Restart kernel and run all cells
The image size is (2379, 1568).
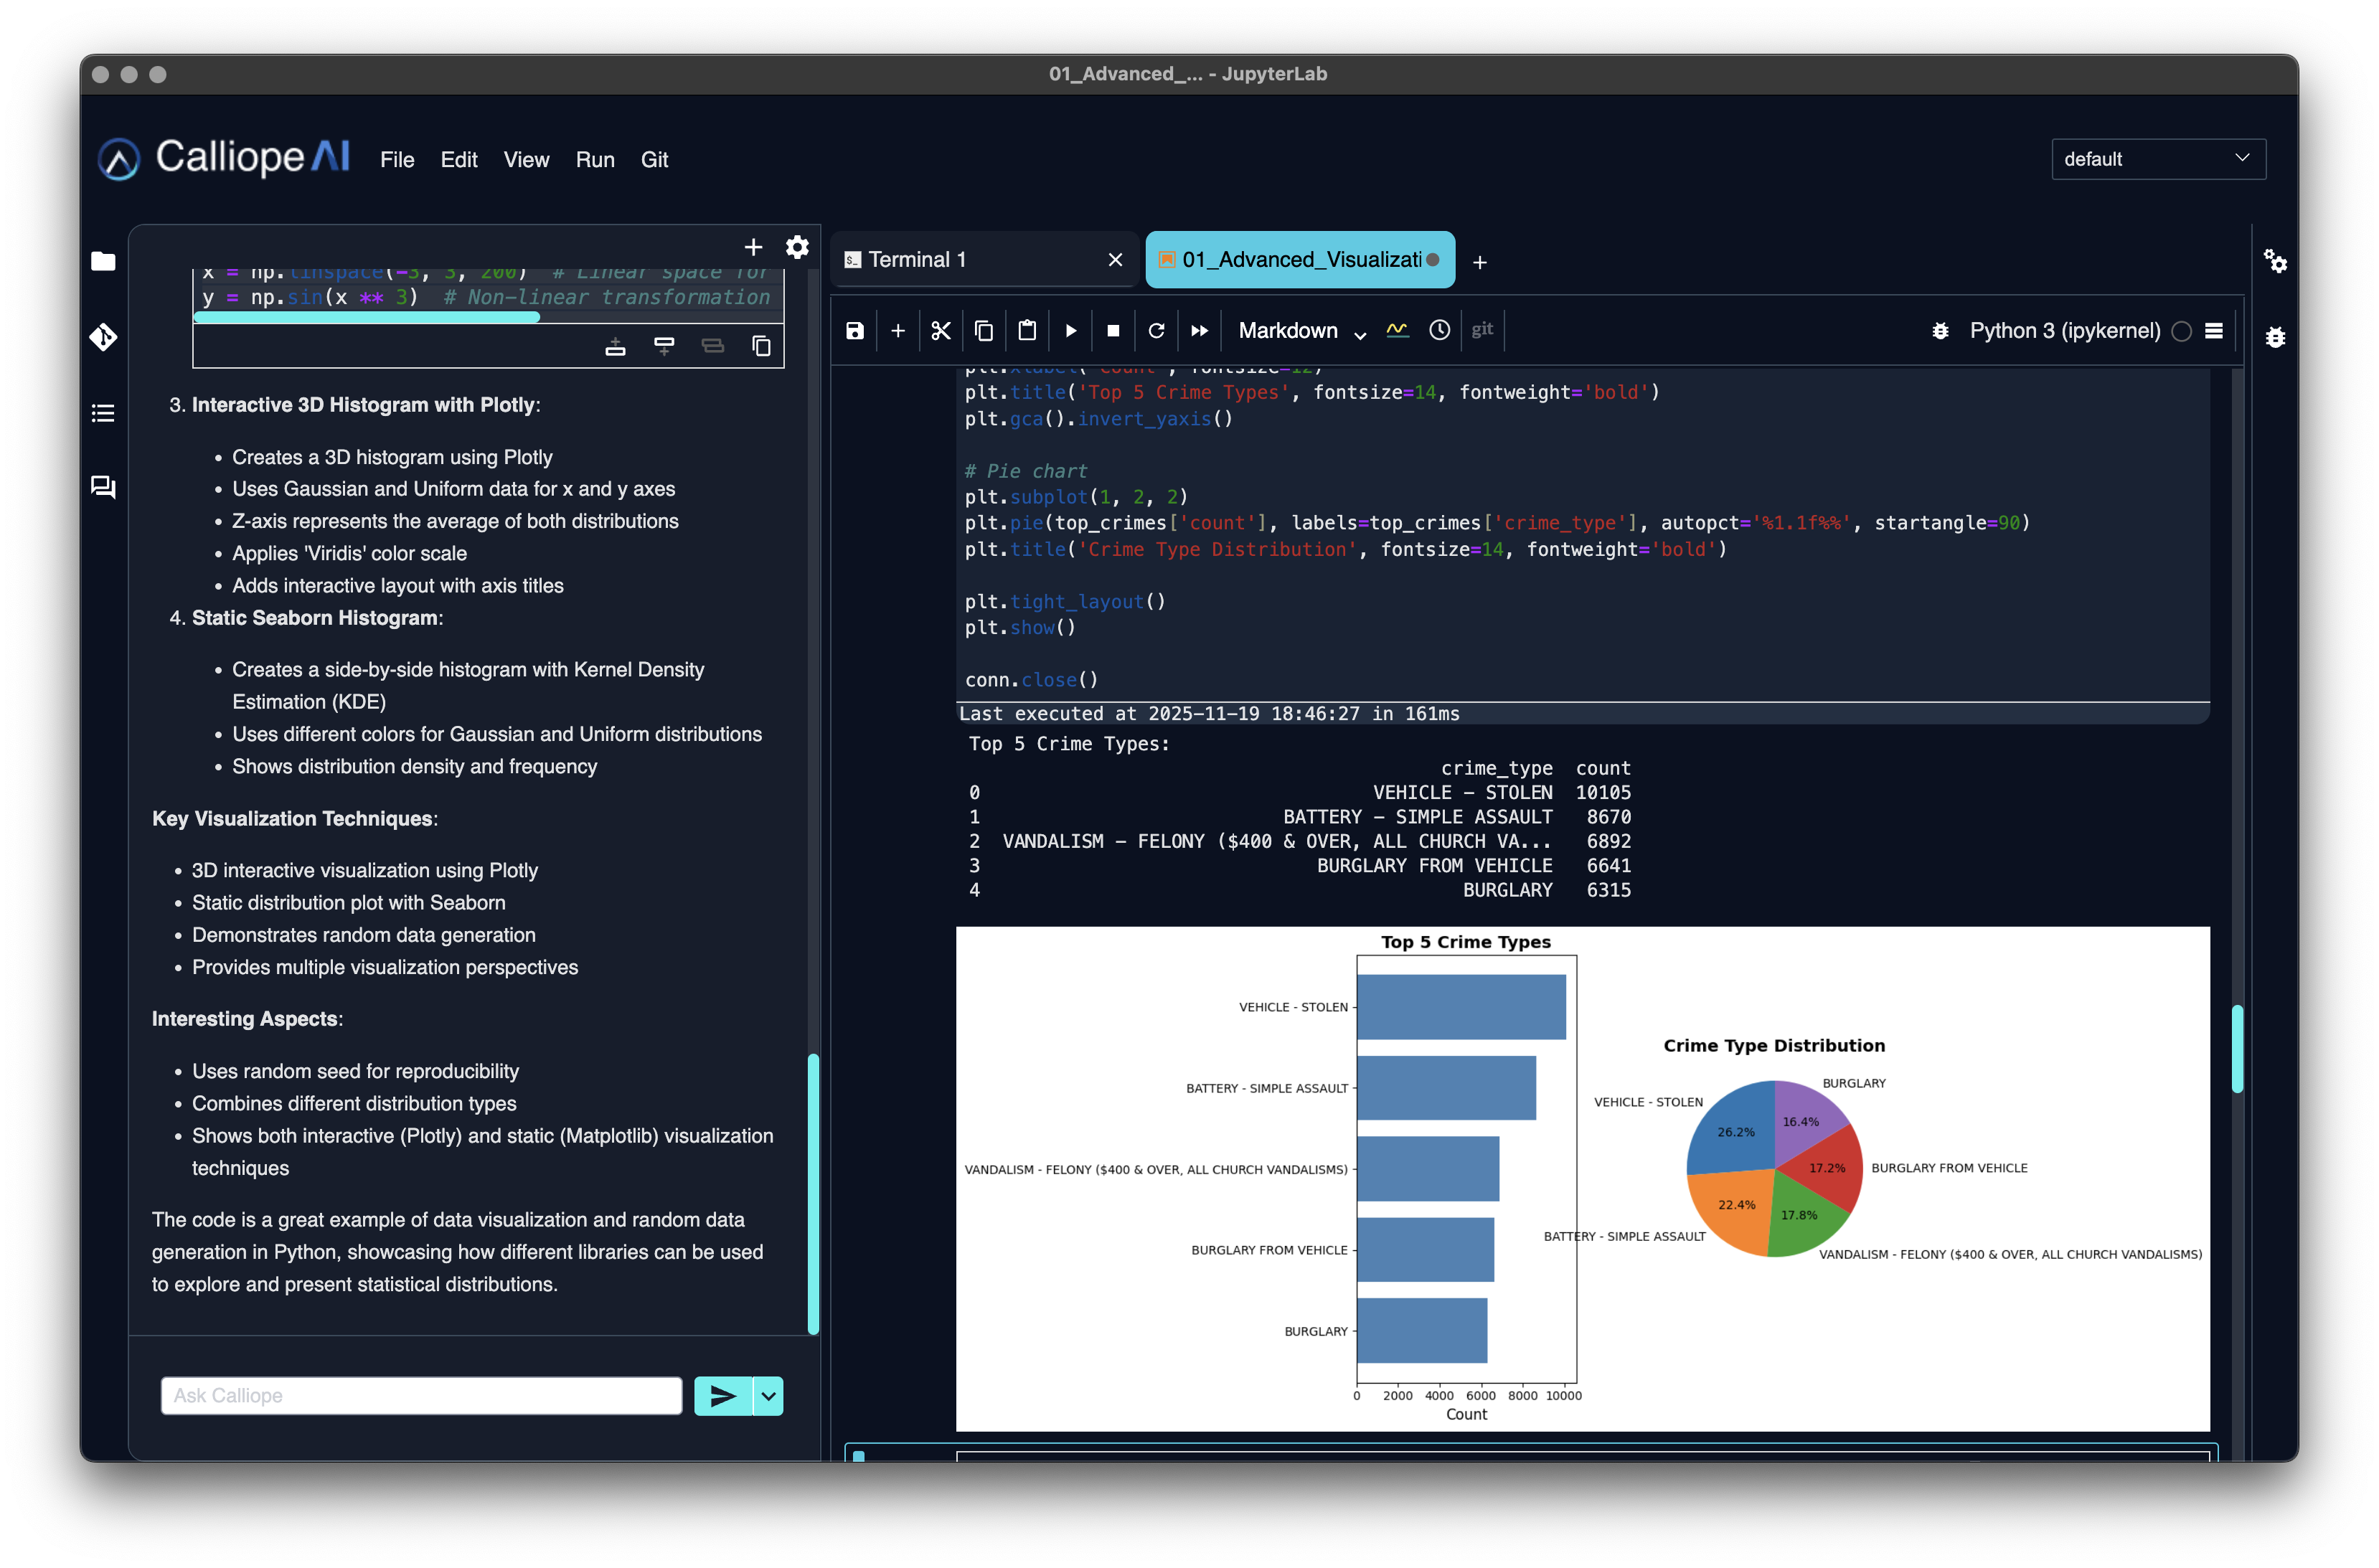pos(1199,331)
